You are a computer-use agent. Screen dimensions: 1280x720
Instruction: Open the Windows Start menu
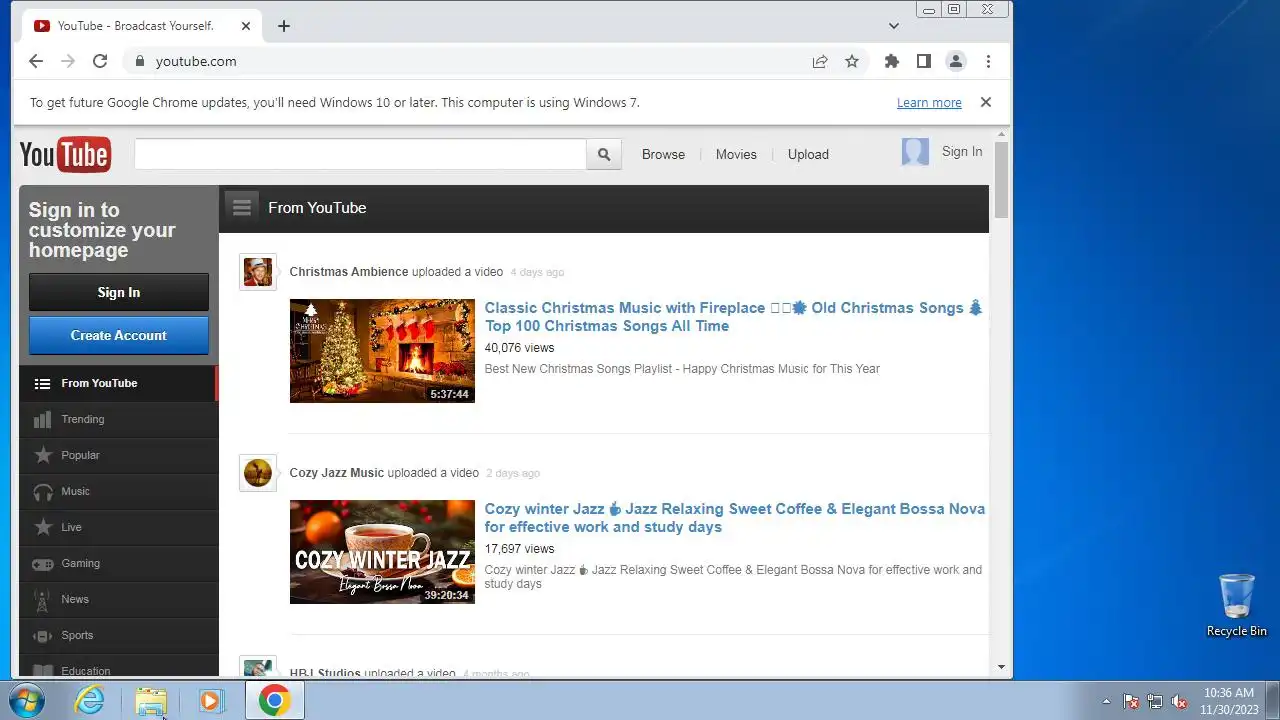[27, 701]
